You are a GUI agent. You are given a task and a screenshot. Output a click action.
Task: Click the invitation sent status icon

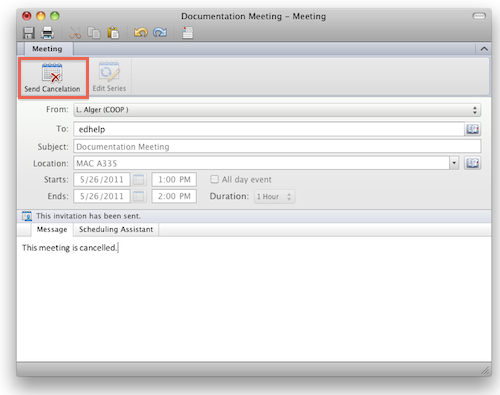tap(27, 216)
